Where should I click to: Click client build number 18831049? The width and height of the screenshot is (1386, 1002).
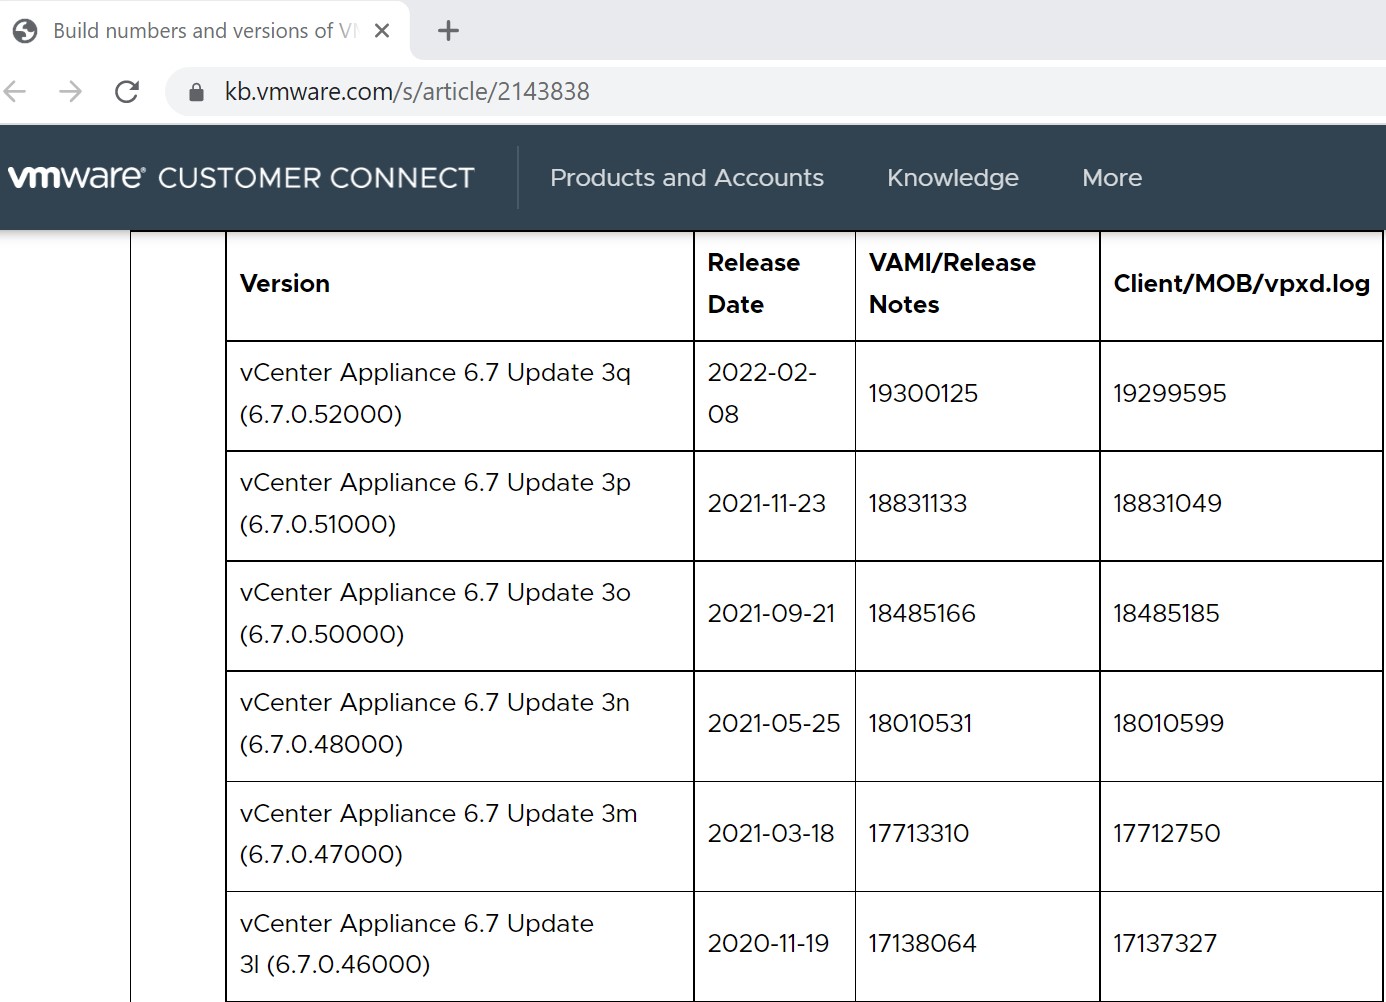point(1168,504)
